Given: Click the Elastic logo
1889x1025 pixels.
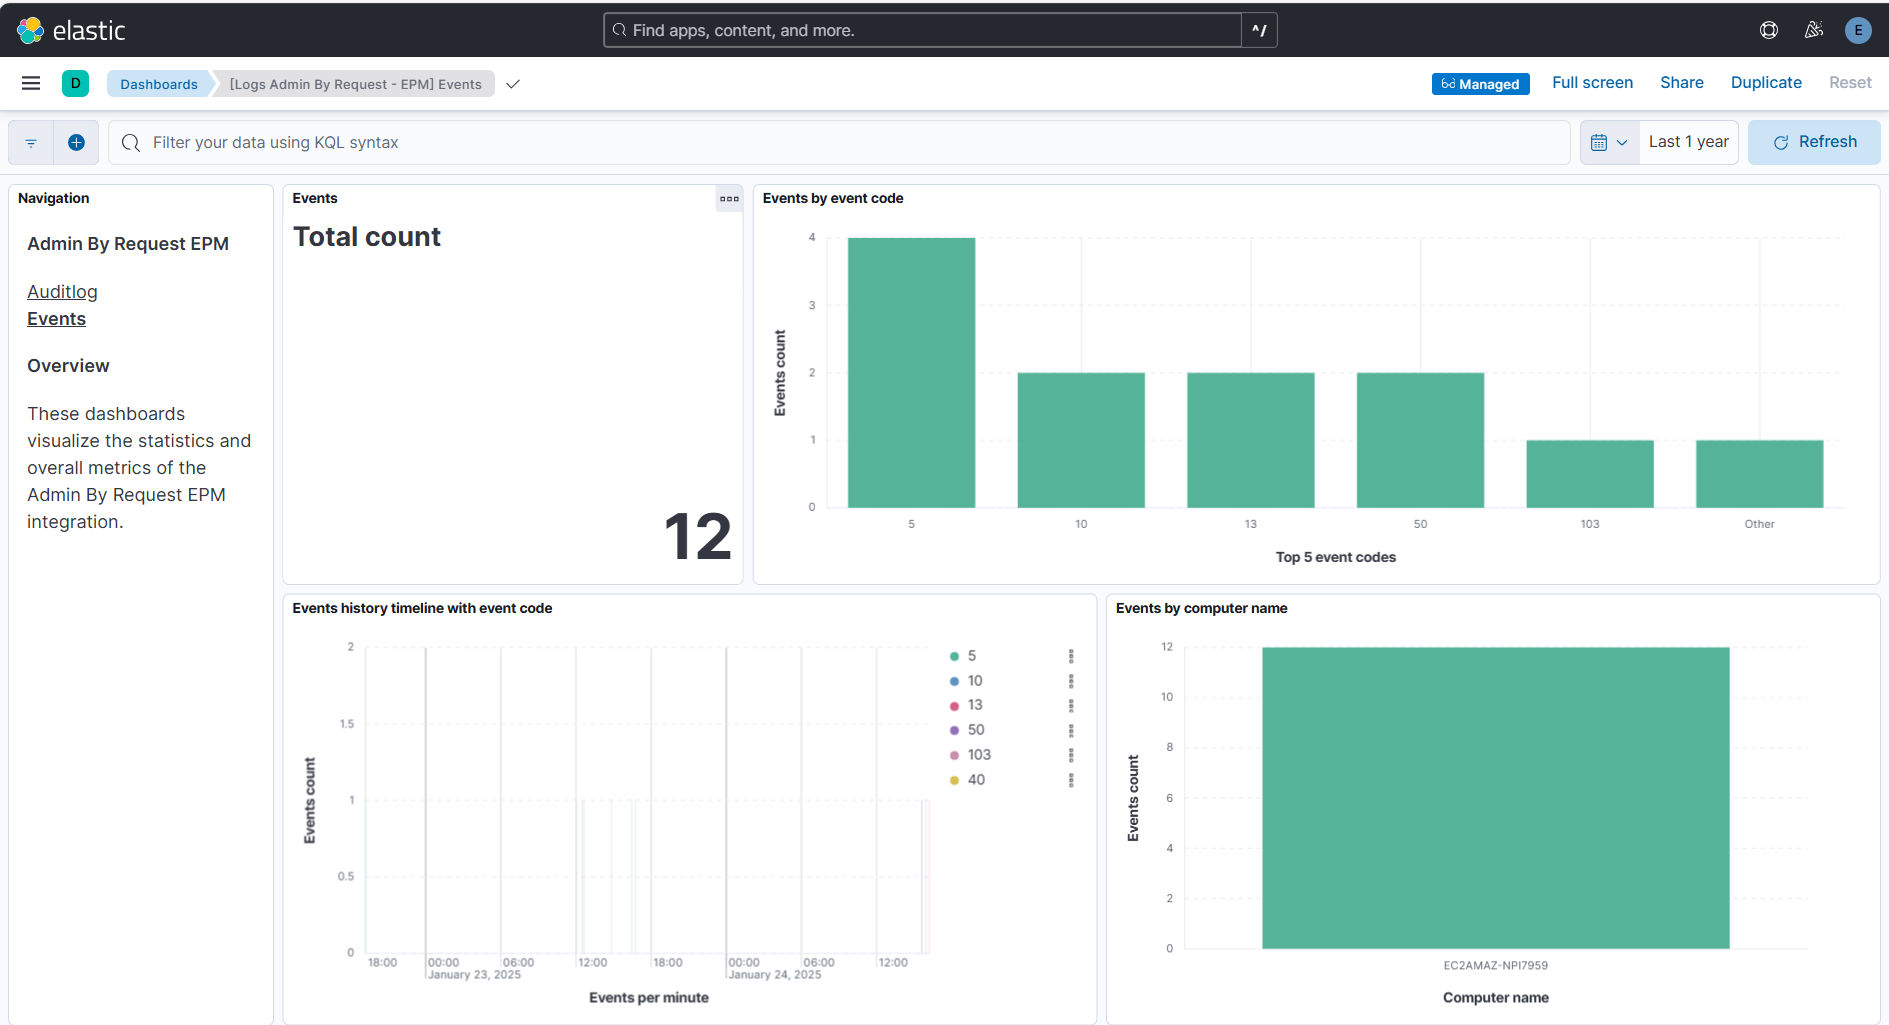Looking at the screenshot, I should click(70, 30).
